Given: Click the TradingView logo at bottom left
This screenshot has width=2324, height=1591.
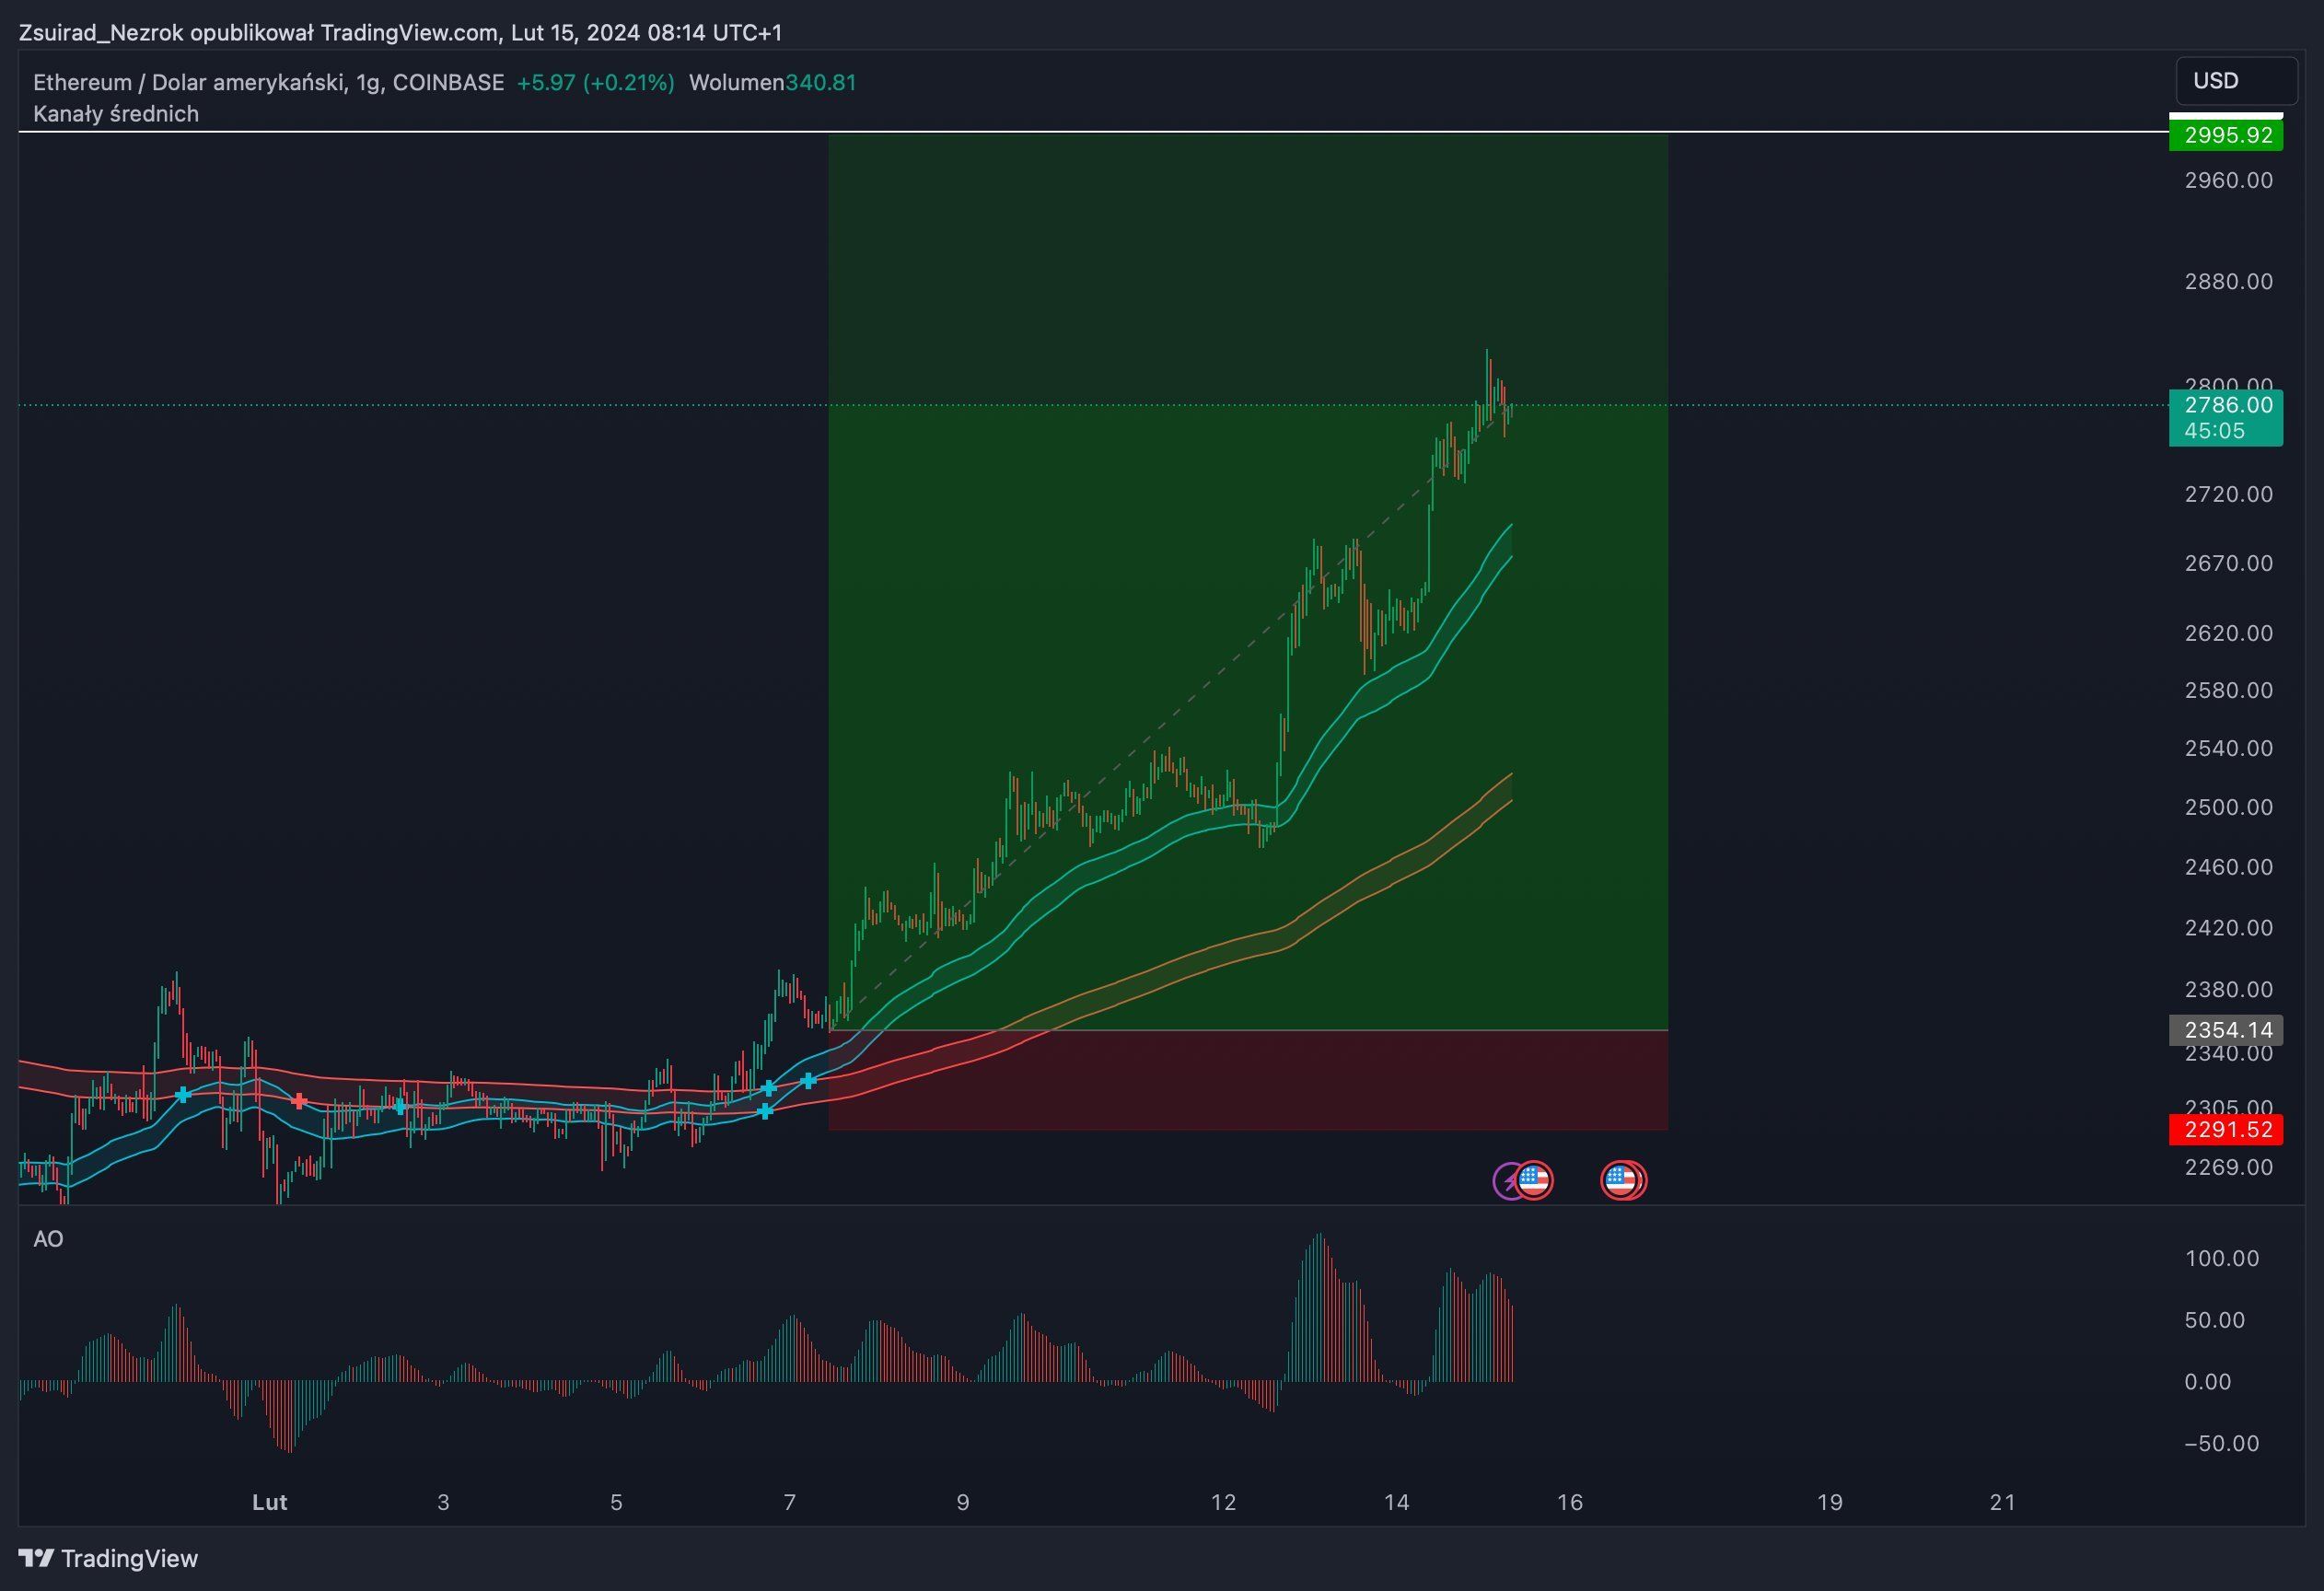Looking at the screenshot, I should (x=108, y=1559).
